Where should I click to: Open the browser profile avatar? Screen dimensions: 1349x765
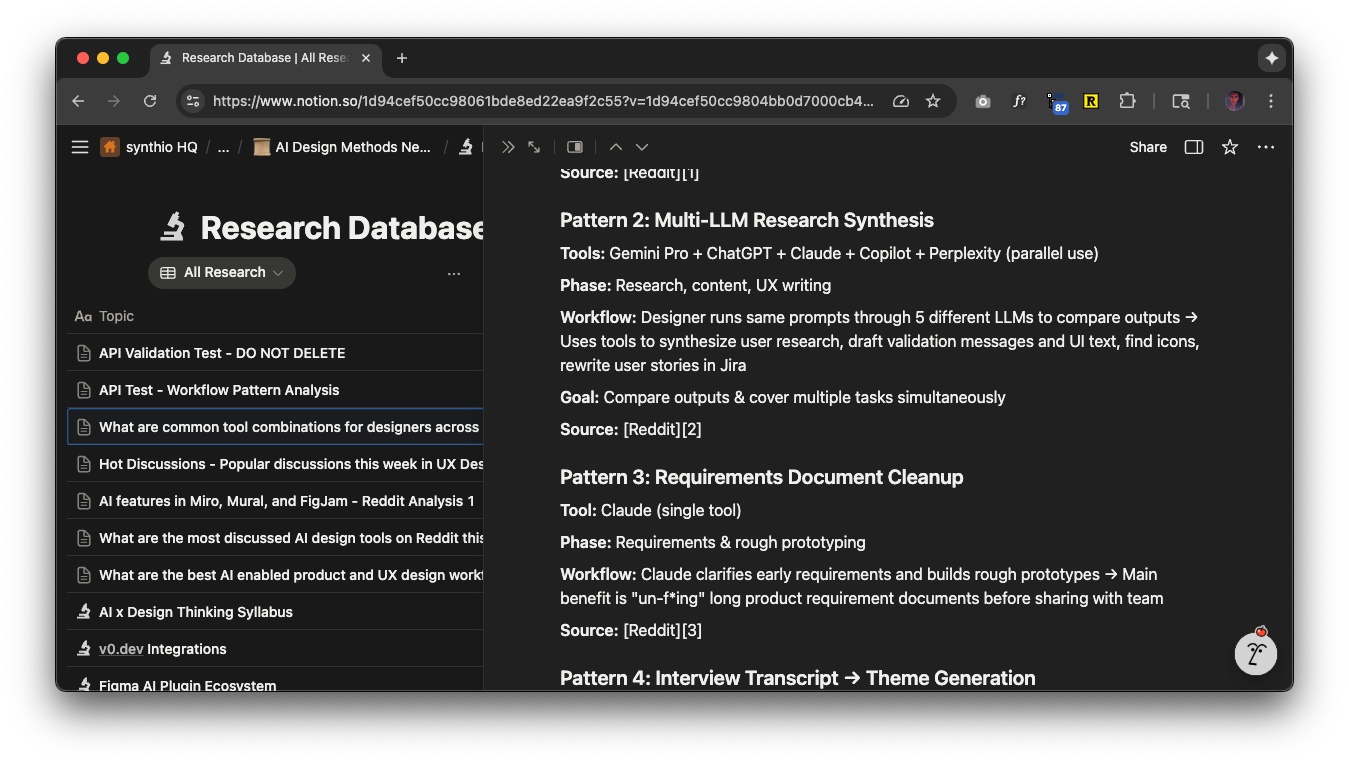[x=1235, y=101]
